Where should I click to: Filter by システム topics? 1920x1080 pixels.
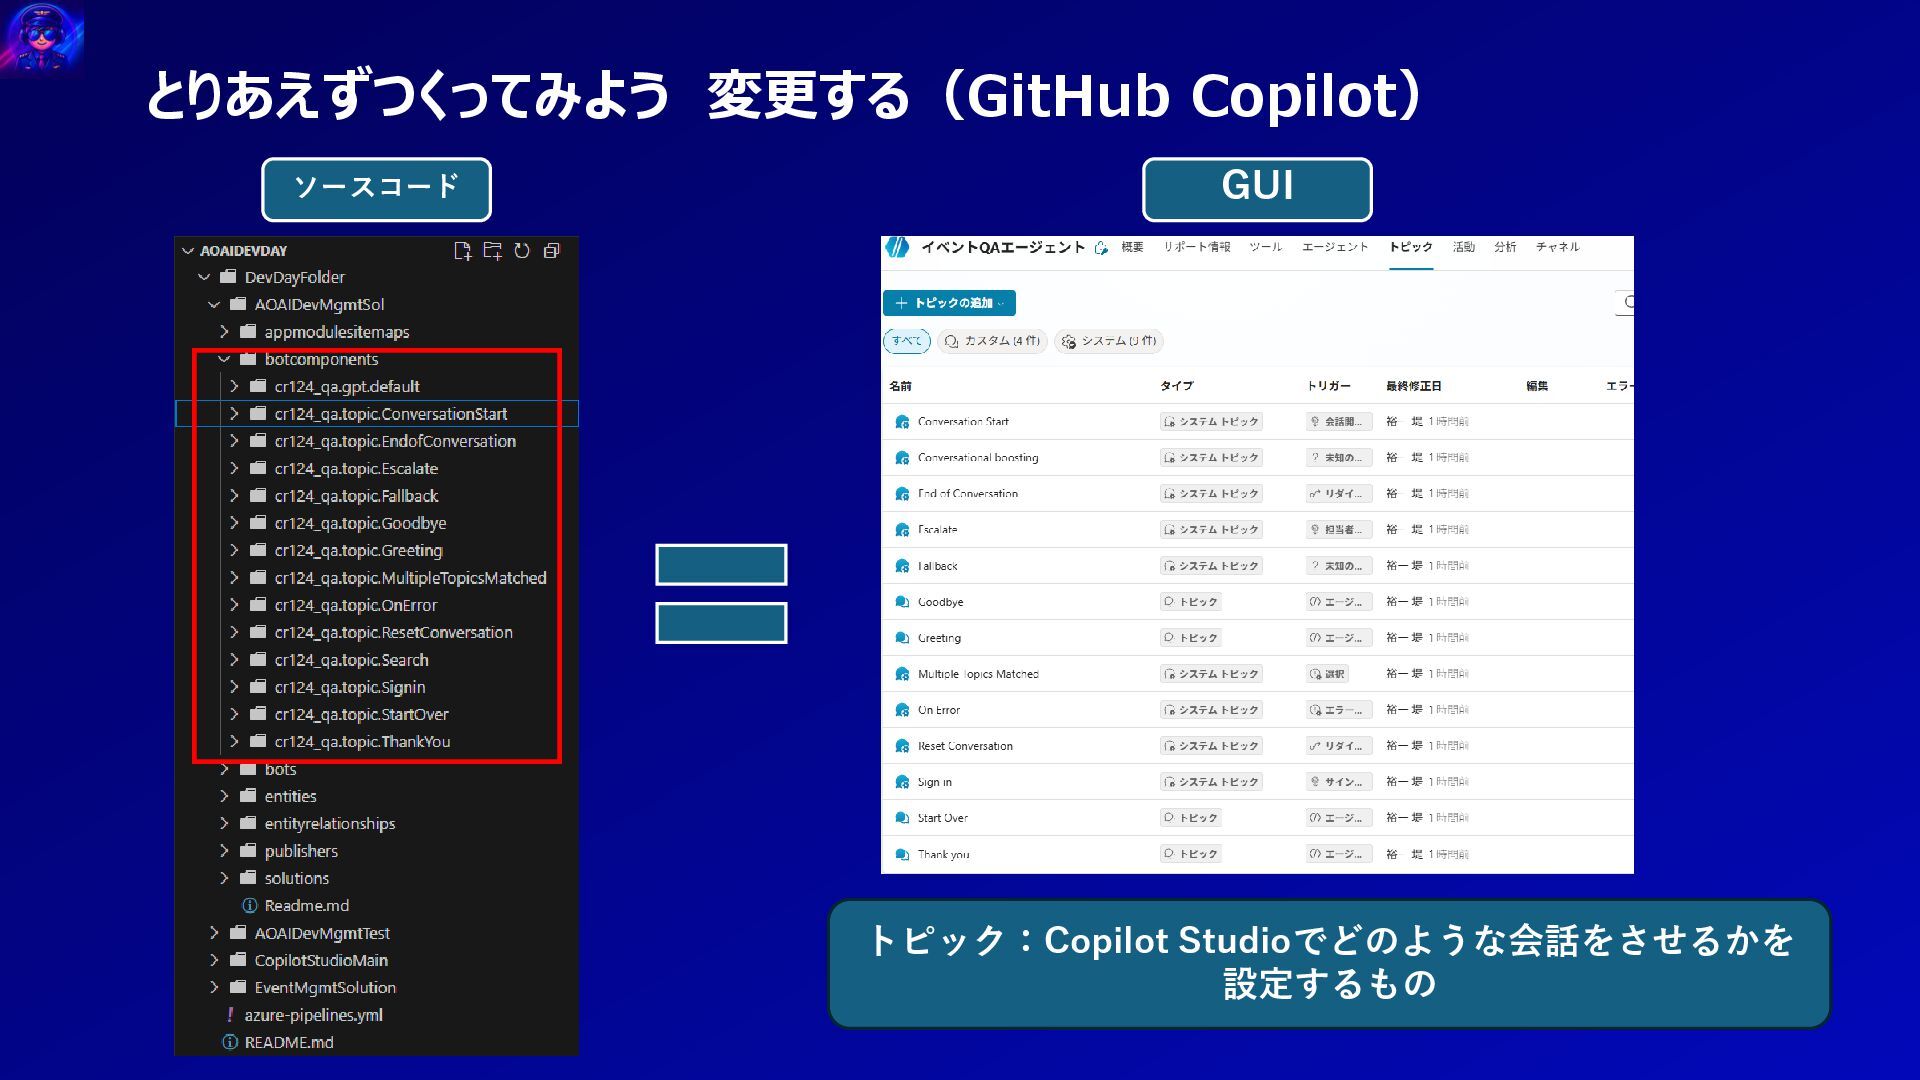tap(1109, 341)
